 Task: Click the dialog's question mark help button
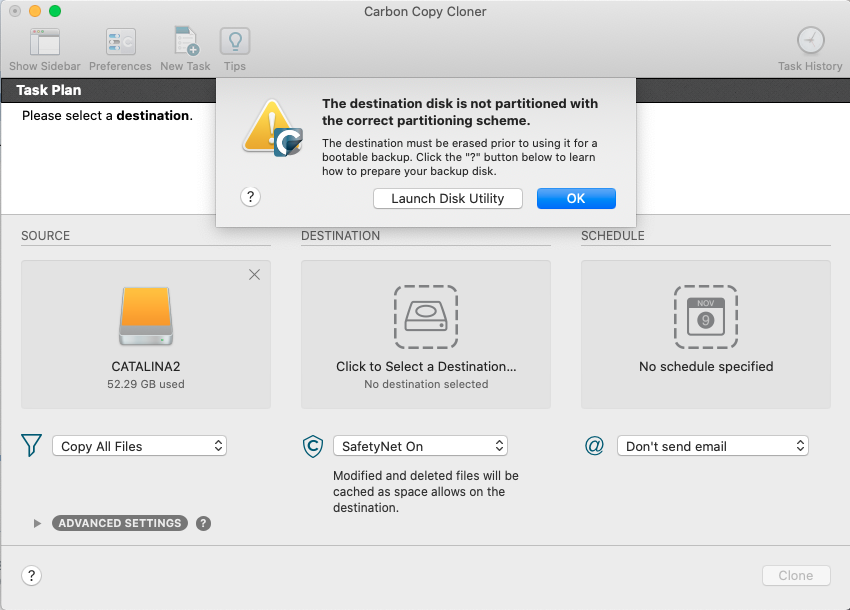250,196
